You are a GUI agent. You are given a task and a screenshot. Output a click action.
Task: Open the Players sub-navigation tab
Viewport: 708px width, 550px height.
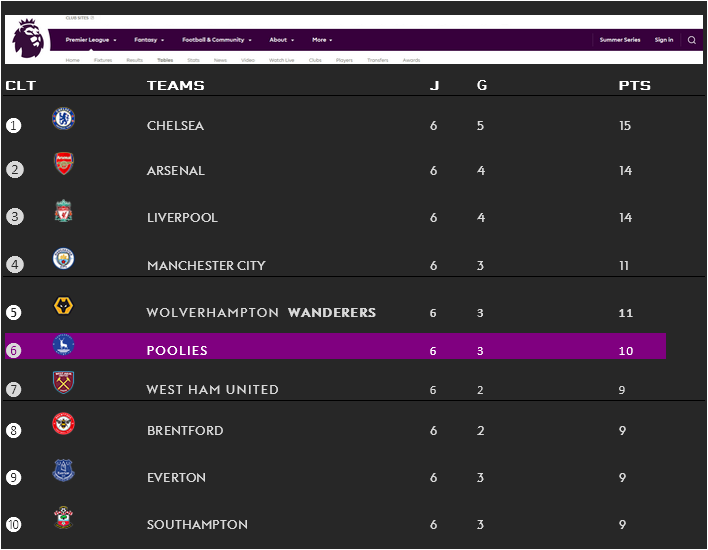pos(345,60)
